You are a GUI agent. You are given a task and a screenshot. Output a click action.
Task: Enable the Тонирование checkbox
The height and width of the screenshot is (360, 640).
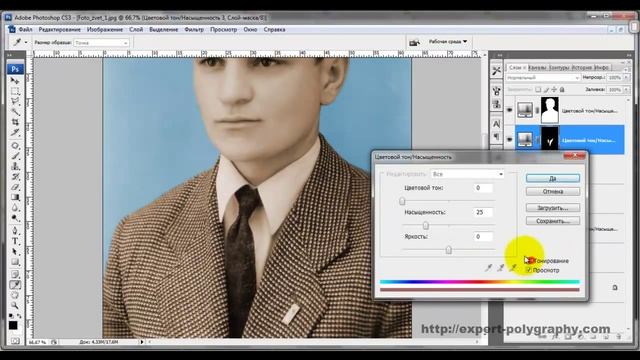click(x=528, y=260)
